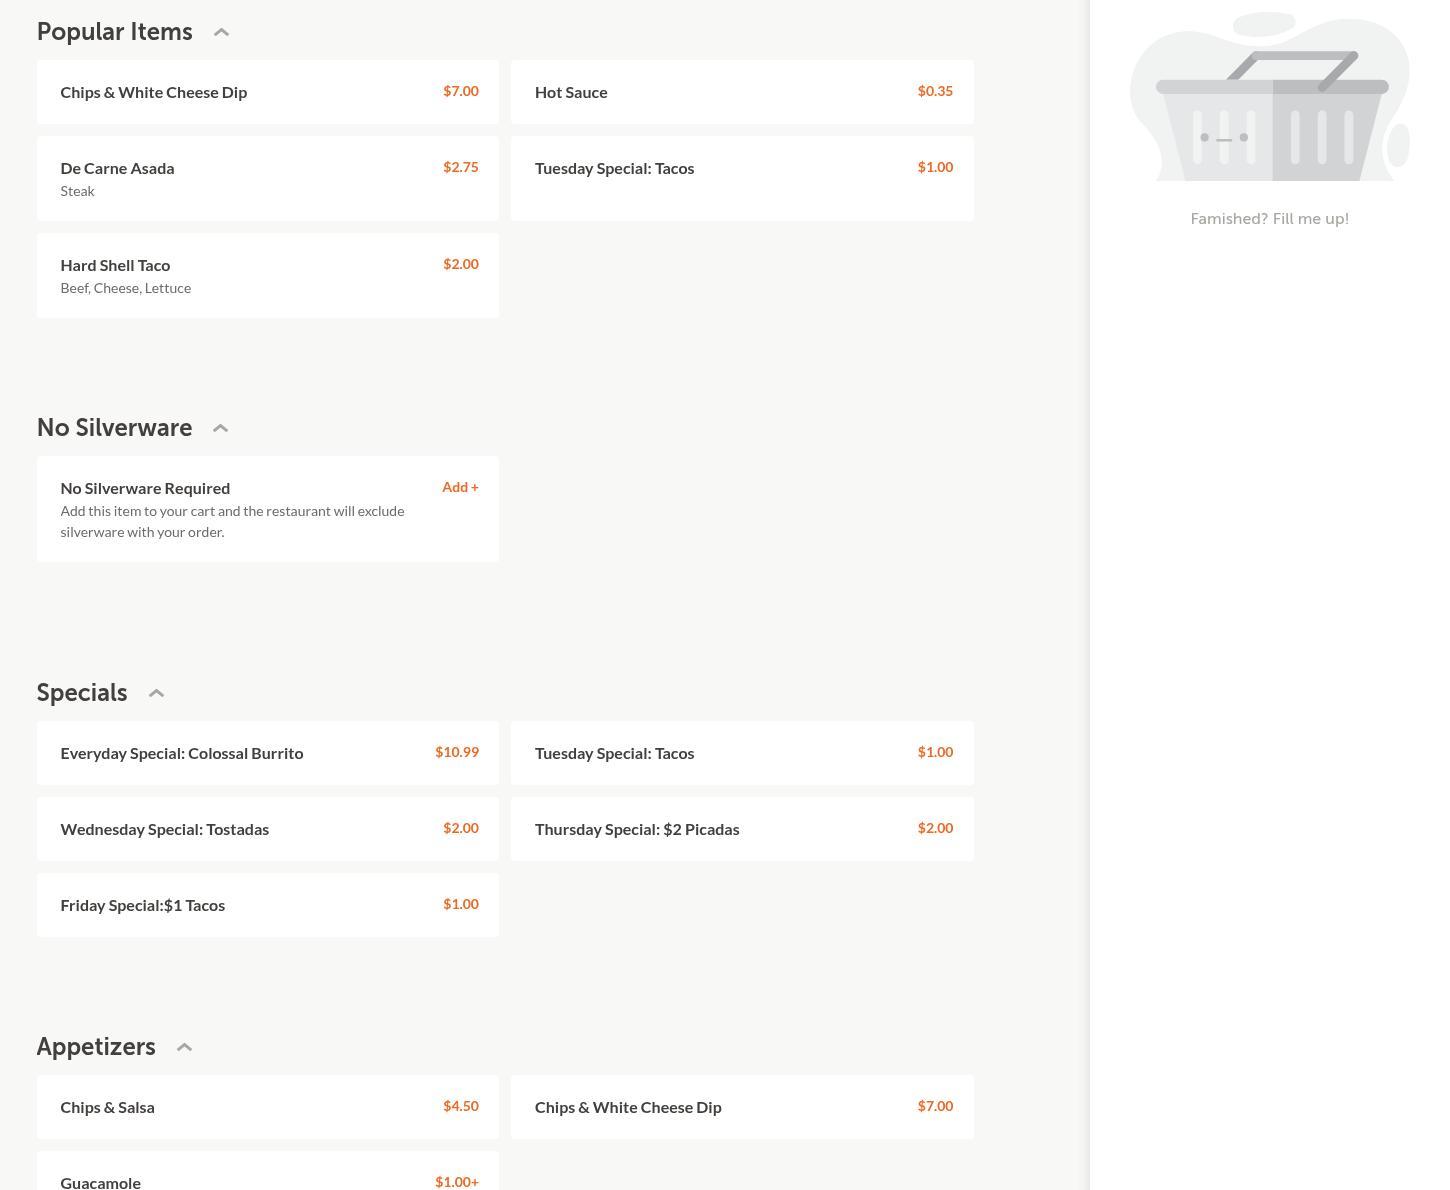Open Friday Special:$1 Tacos

[x=268, y=905]
